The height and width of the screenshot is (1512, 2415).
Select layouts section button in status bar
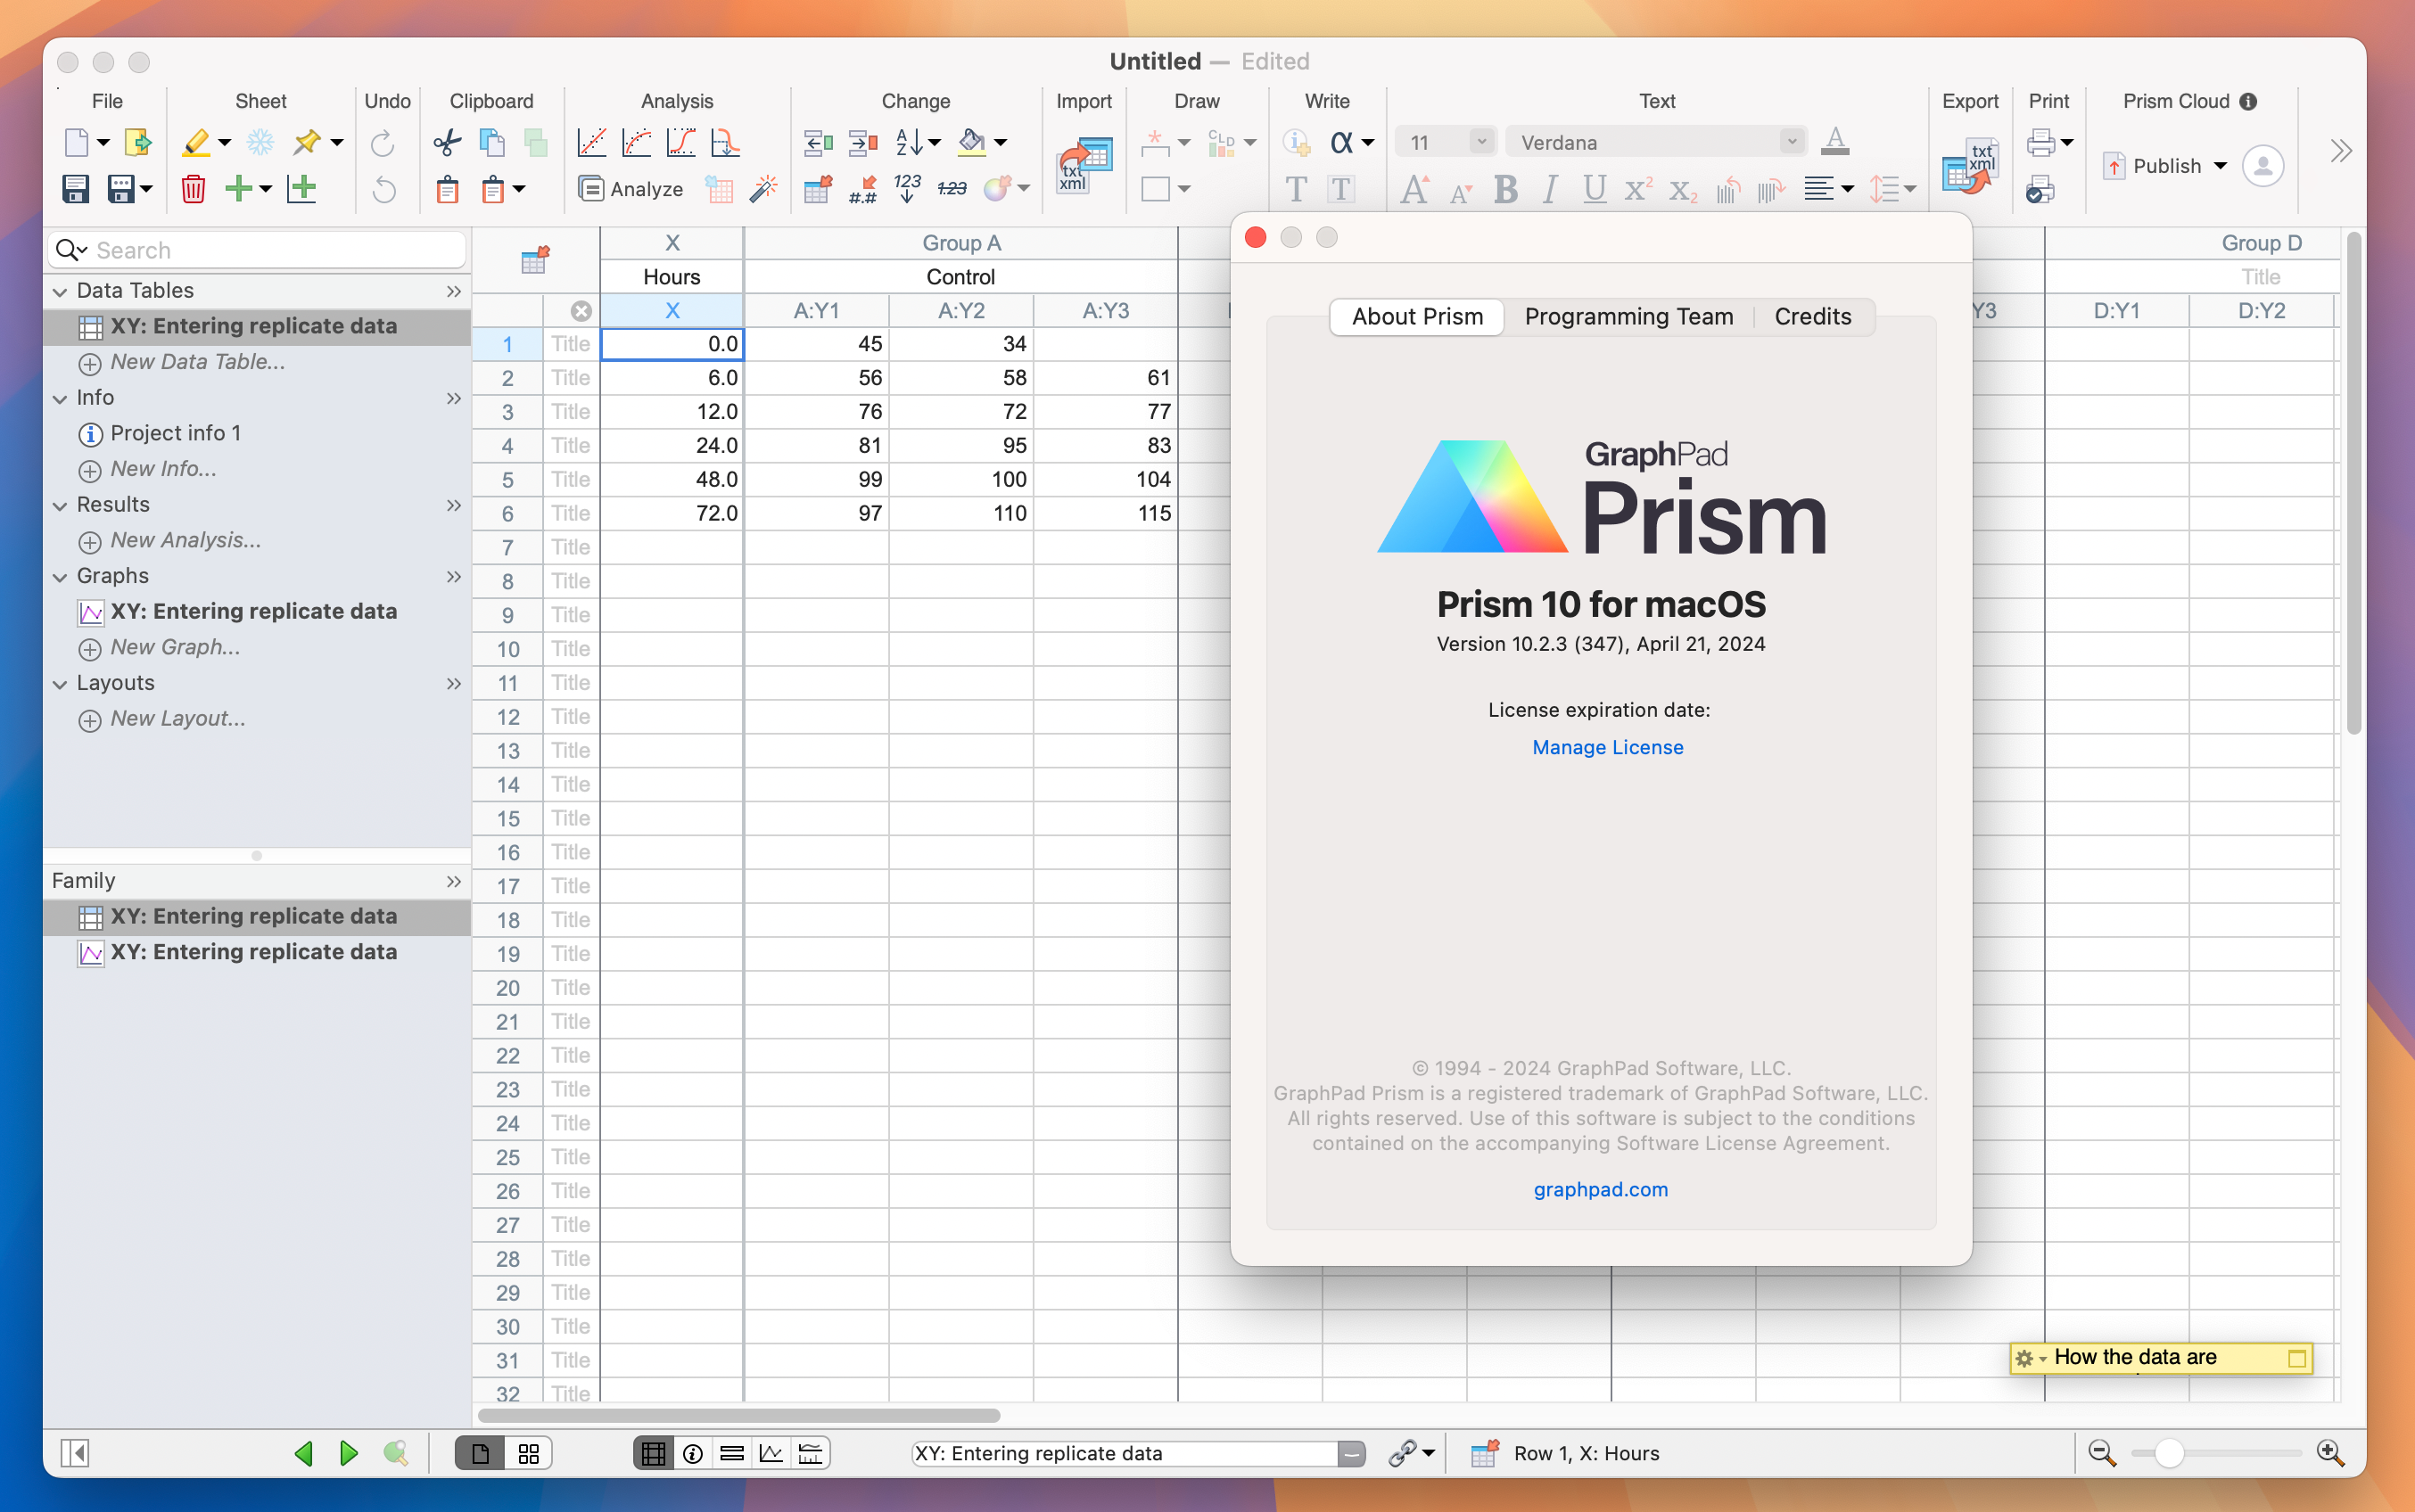(810, 1453)
